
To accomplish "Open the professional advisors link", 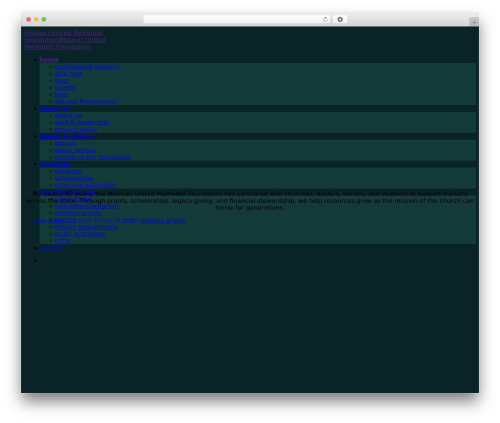I will pos(87,67).
